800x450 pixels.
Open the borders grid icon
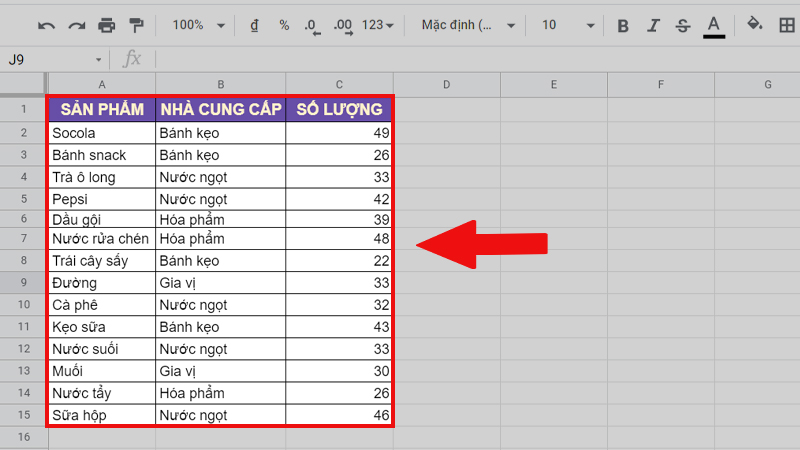785,25
